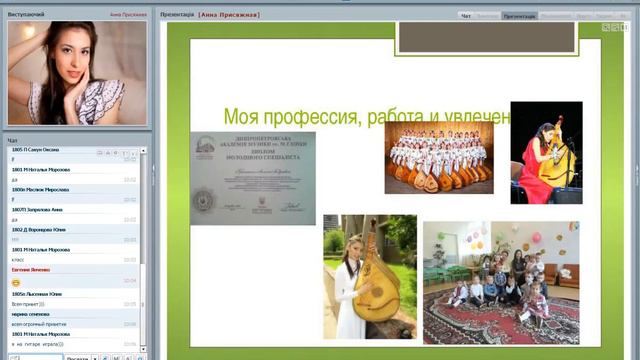Click the third icon in the chat toolbar
640x360 pixels.
click(116, 153)
